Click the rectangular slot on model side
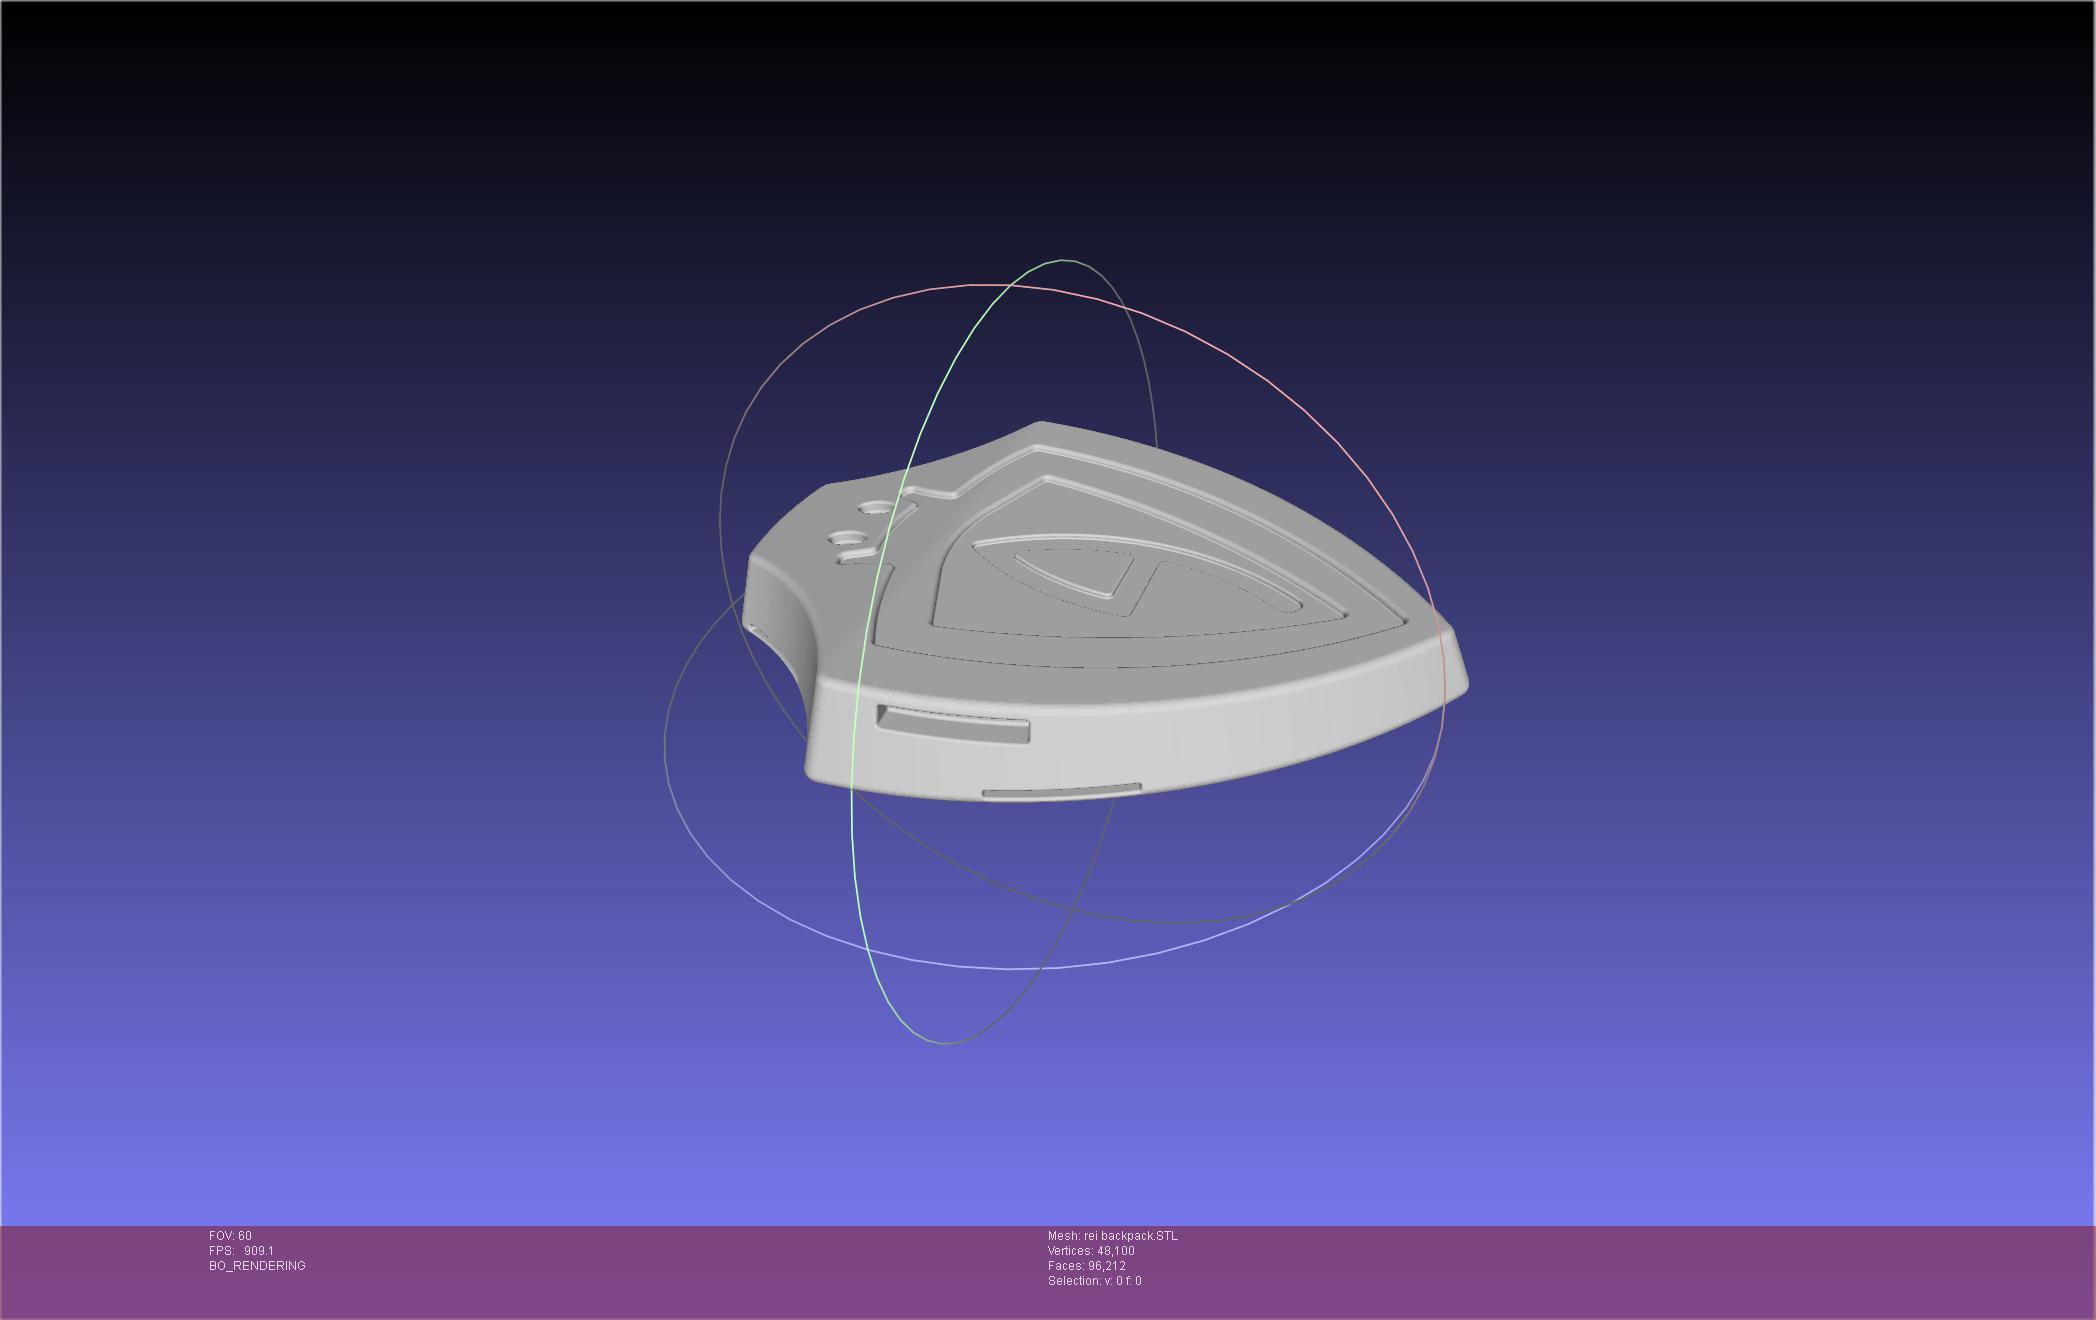Image resolution: width=2096 pixels, height=1320 pixels. tap(953, 723)
